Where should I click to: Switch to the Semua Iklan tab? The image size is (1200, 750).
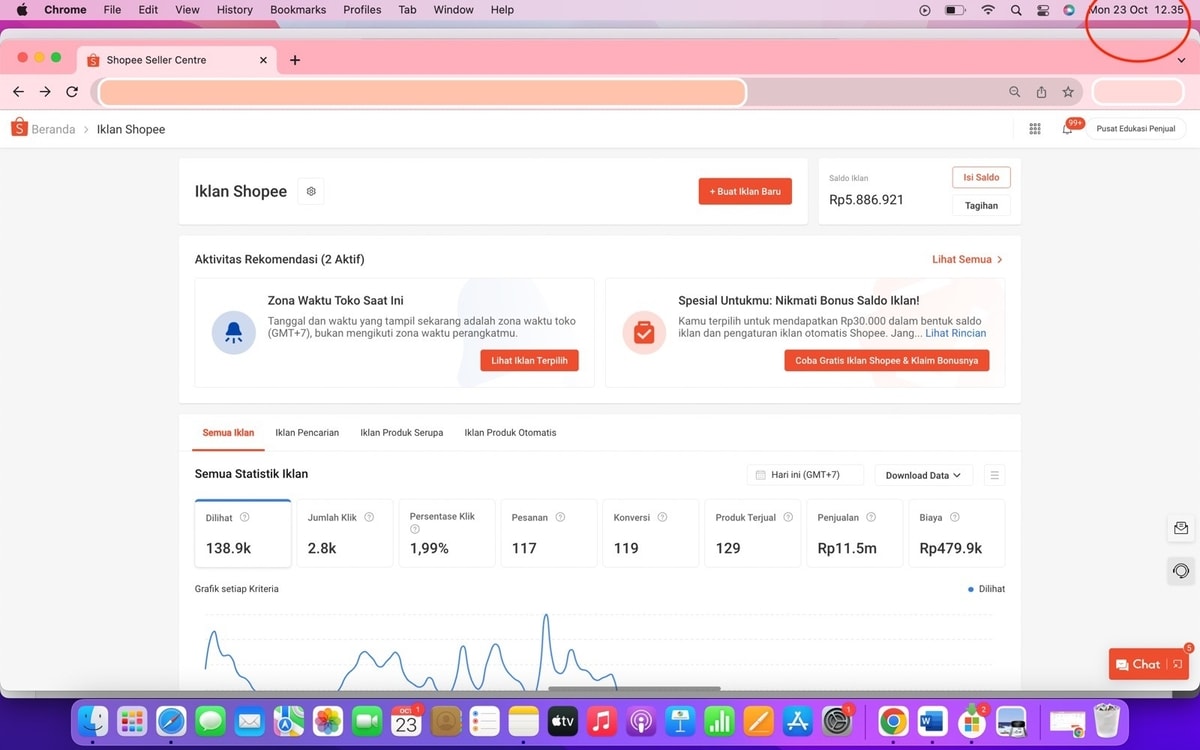228,433
